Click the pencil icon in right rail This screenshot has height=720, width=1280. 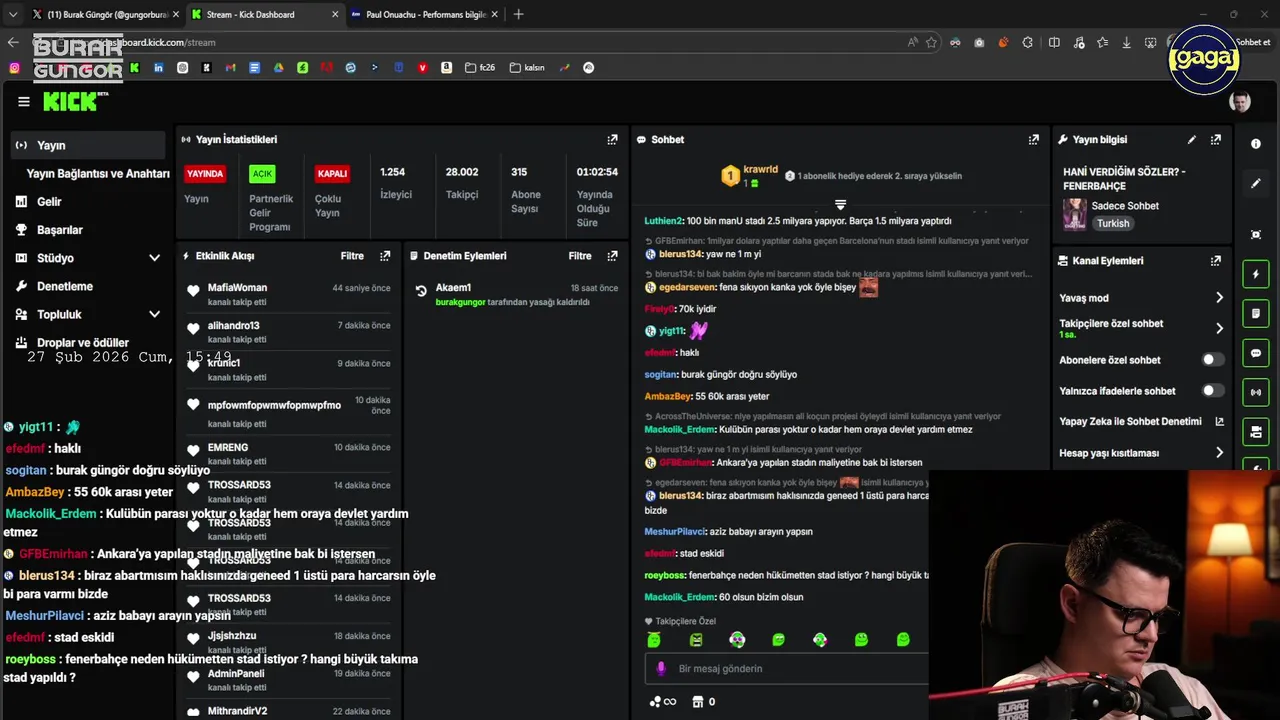(x=1256, y=184)
